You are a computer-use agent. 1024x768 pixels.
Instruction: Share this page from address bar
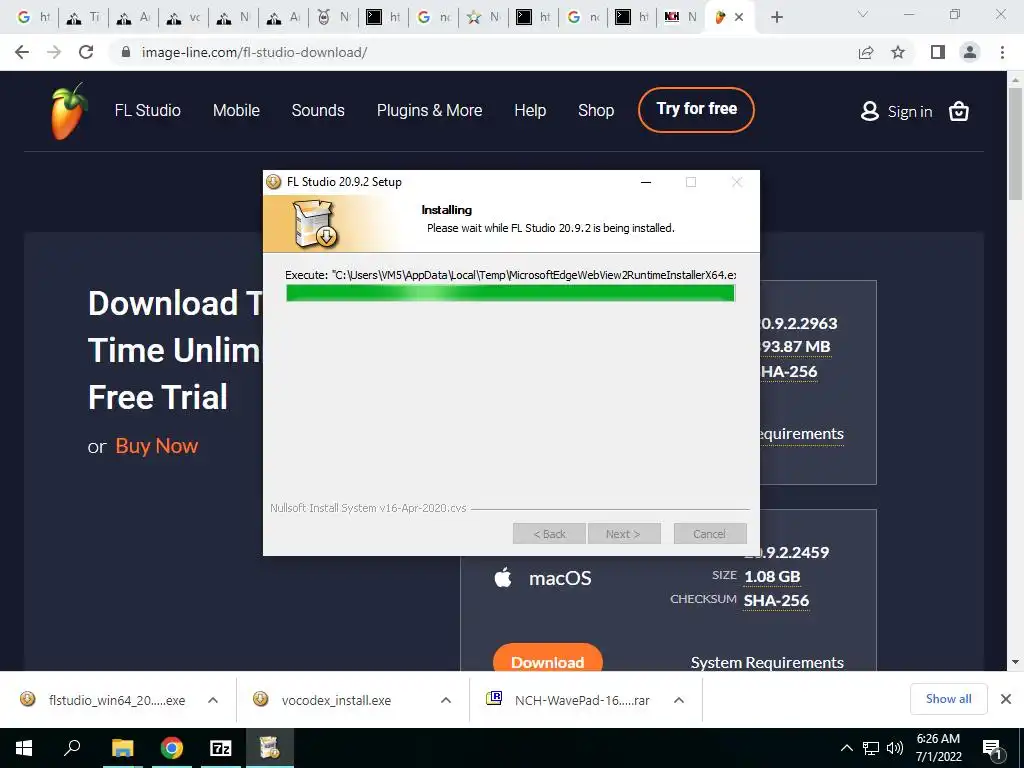[866, 52]
